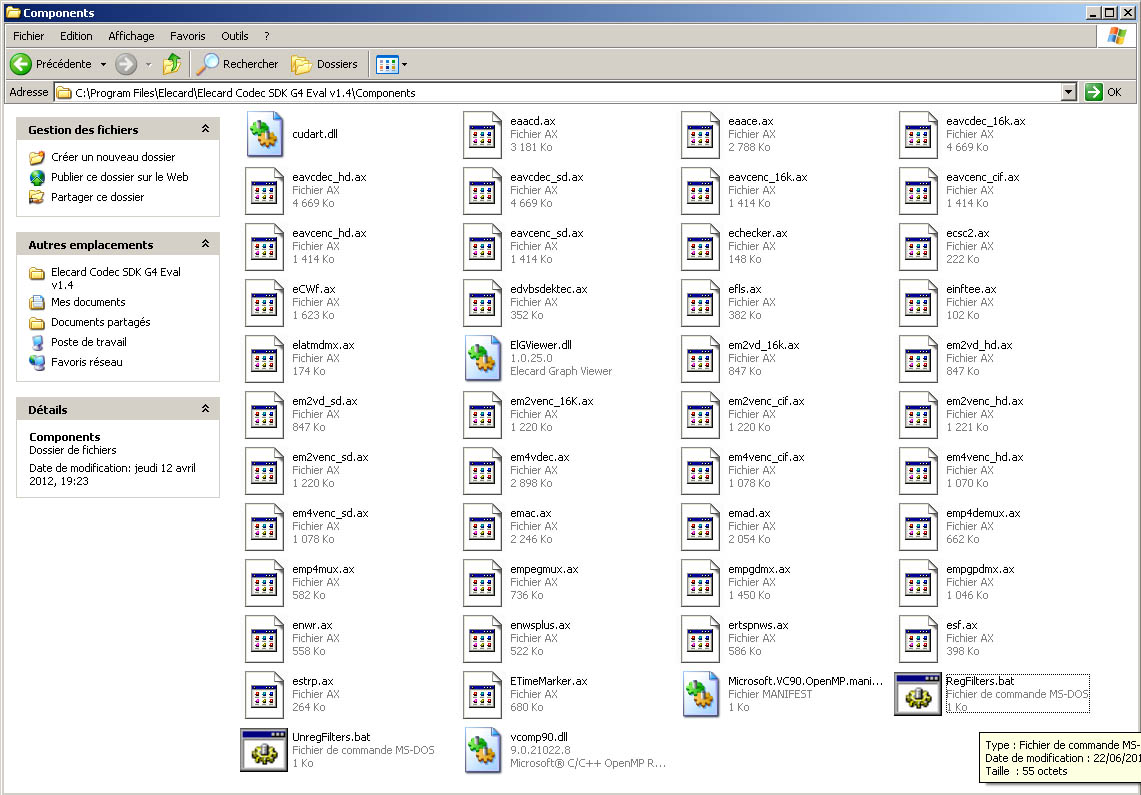This screenshot has height=795, width=1141.
Task: Click the file name elatmdmx.ax
Action: [323, 345]
